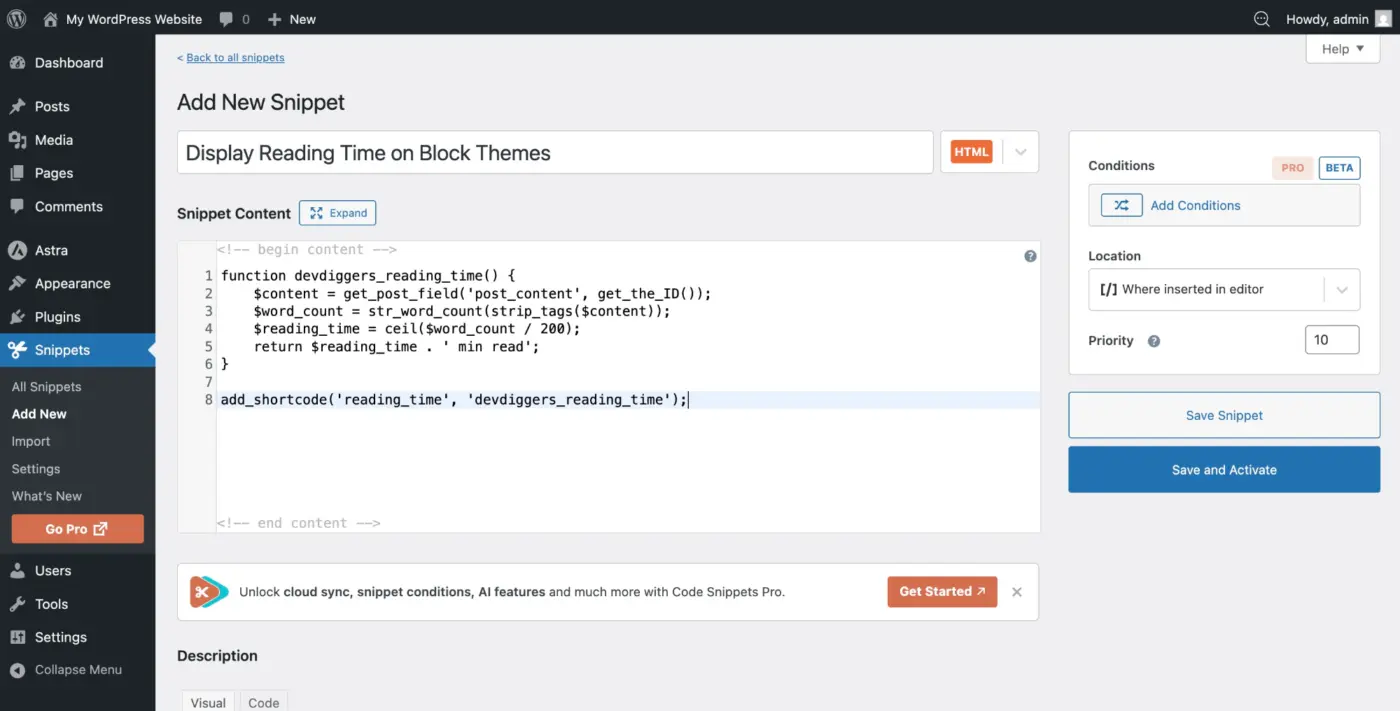This screenshot has height=711, width=1400.
Task: Go to All Snippets submenu
Action: (46, 387)
